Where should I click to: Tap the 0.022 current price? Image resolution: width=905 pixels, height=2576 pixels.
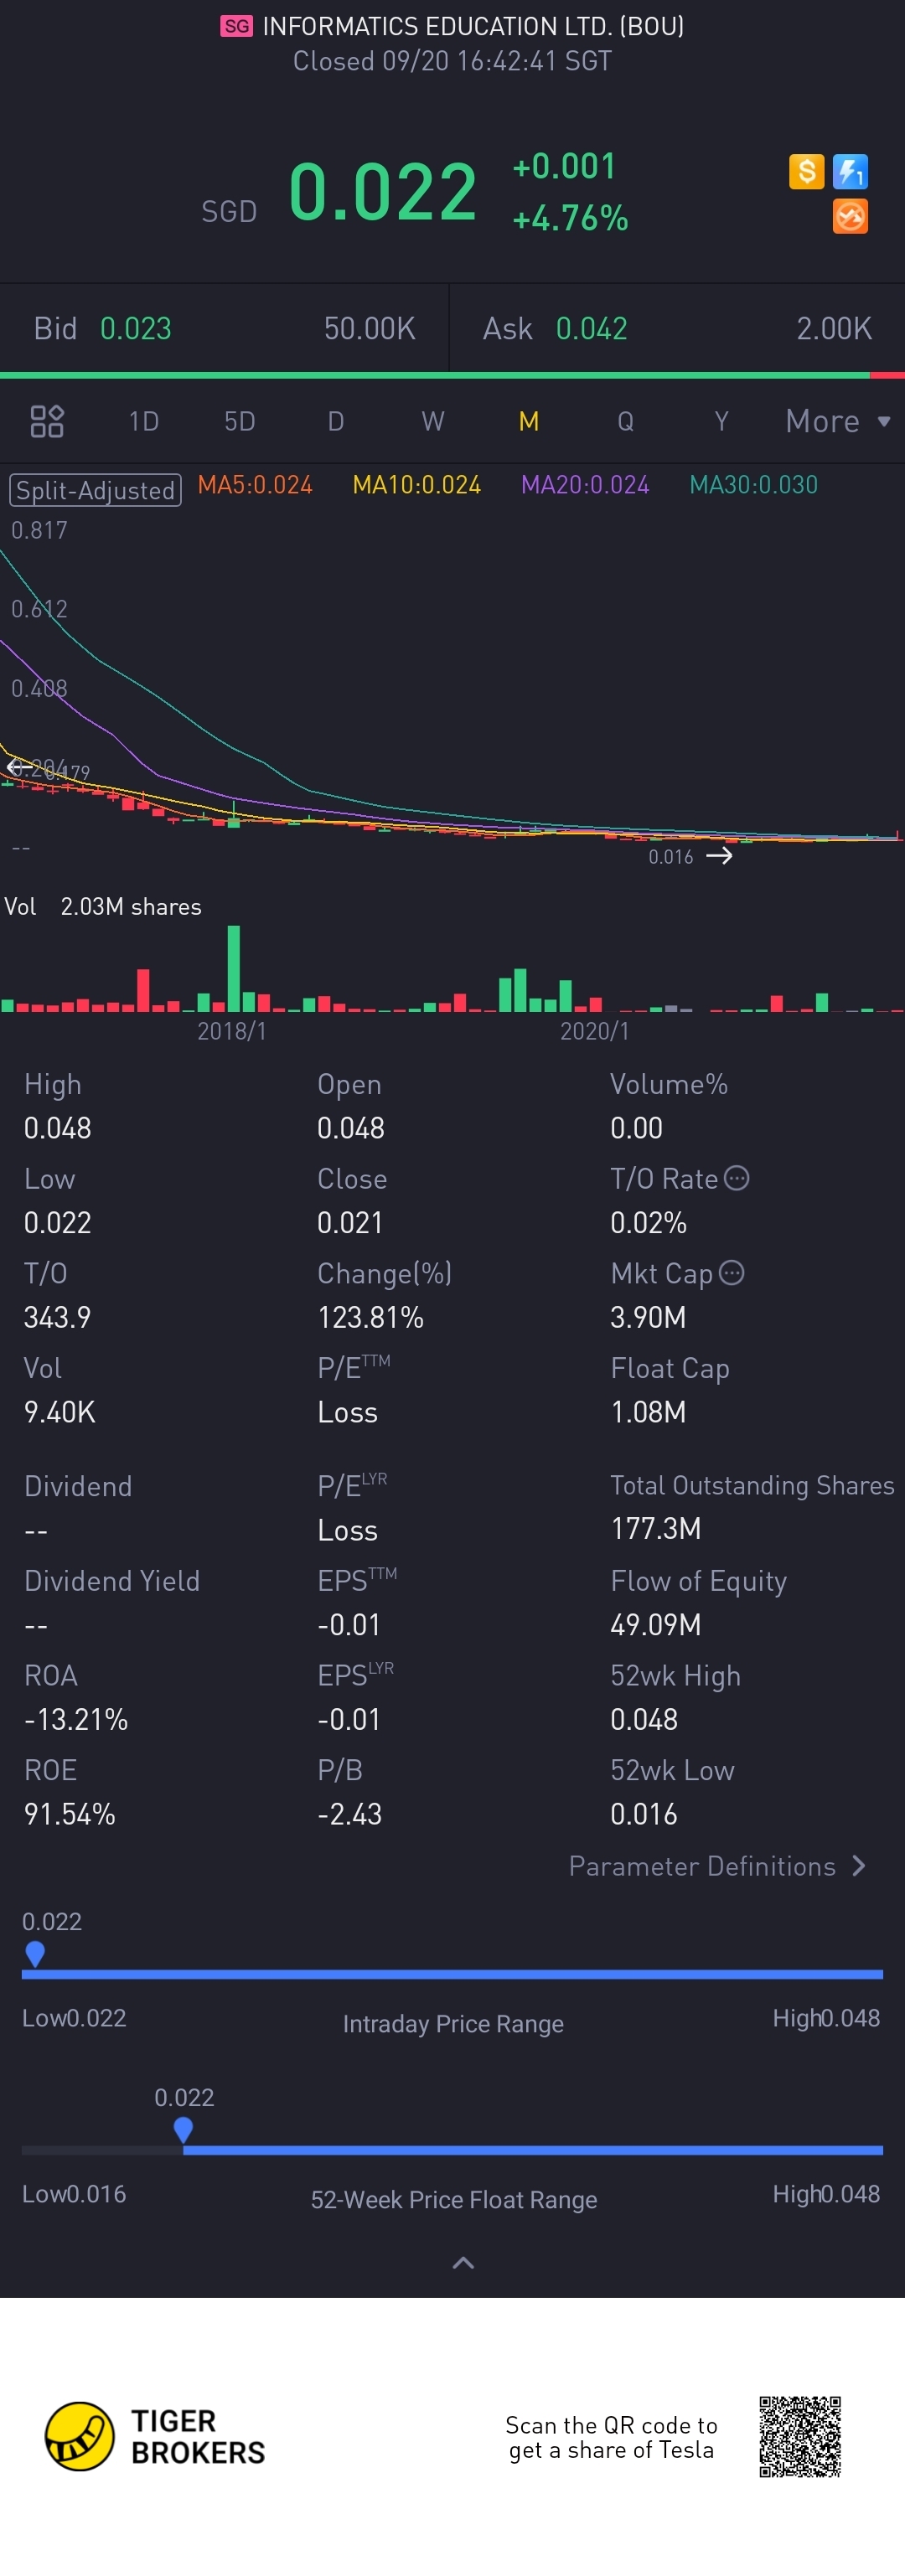point(382,191)
